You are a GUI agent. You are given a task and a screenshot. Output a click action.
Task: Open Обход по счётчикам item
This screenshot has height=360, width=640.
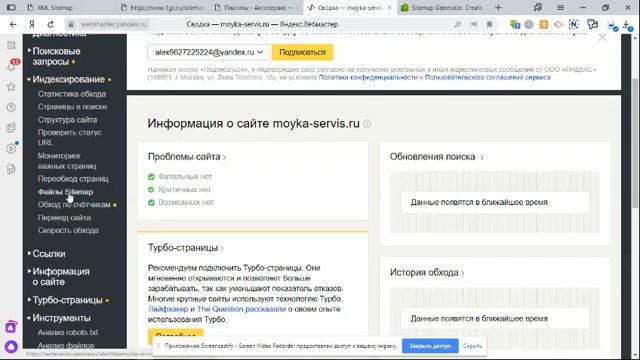point(74,204)
